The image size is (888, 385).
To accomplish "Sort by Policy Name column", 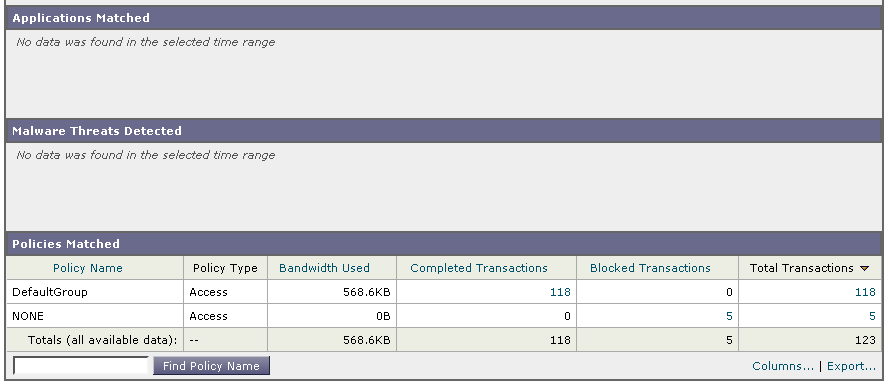I will pyautogui.click(x=88, y=268).
